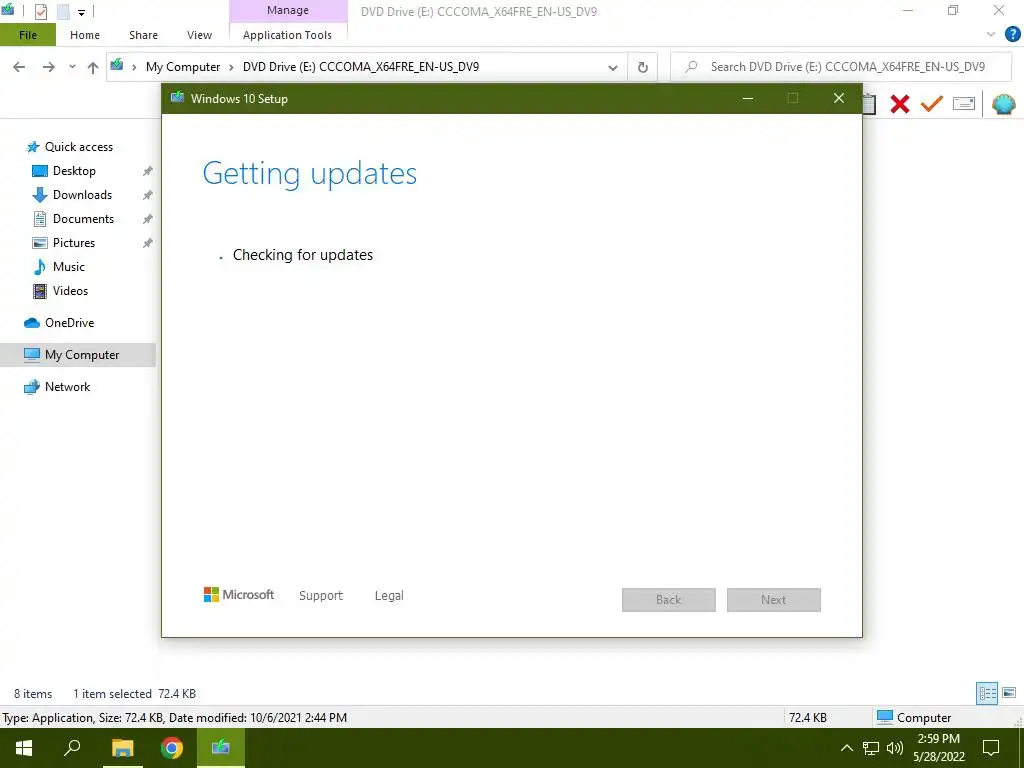The width and height of the screenshot is (1024, 768).
Task: Select OneDrive in the navigation pane
Action: (69, 323)
